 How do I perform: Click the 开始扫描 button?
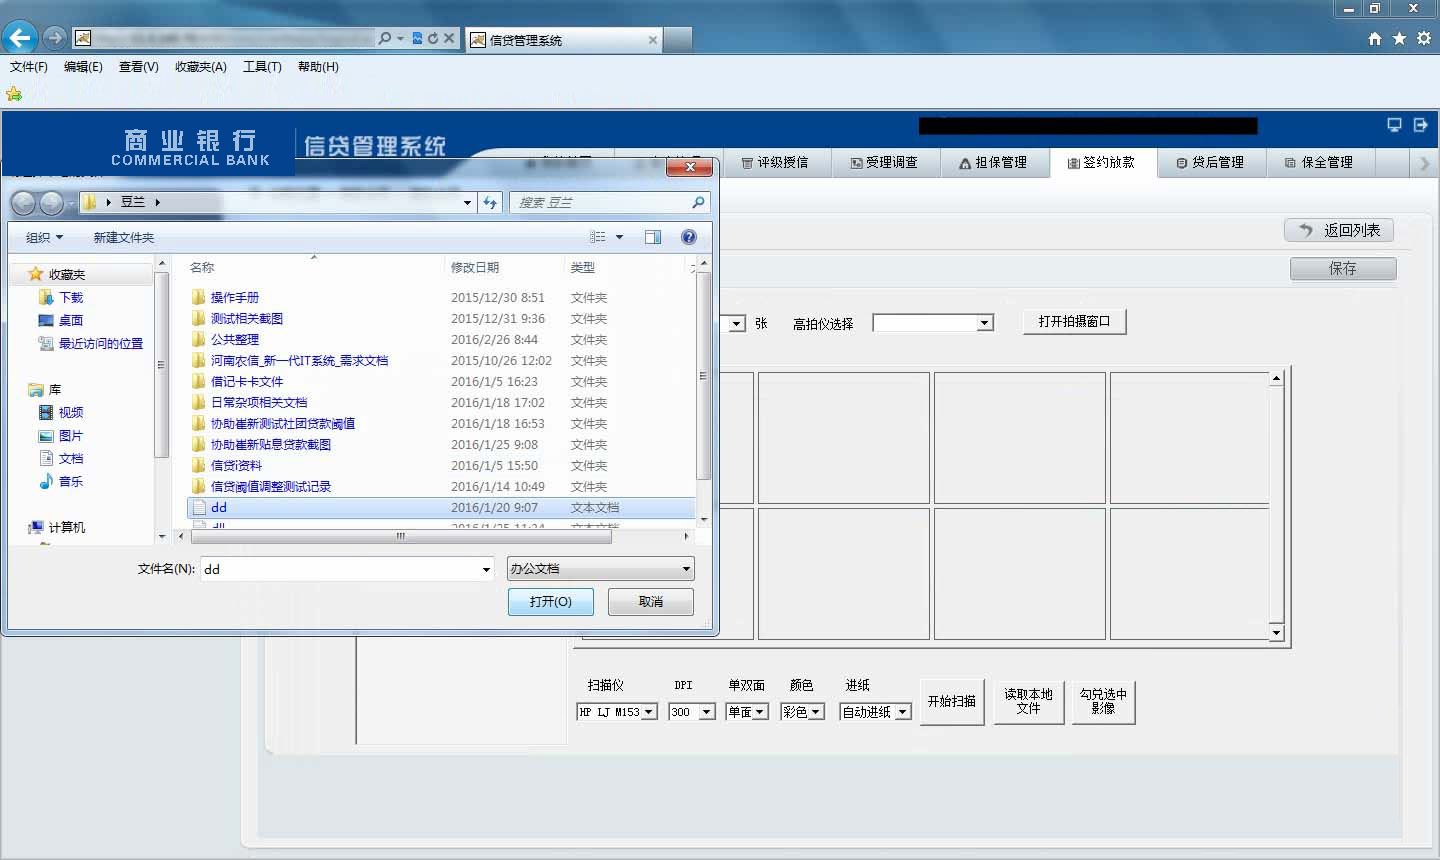[x=952, y=701]
